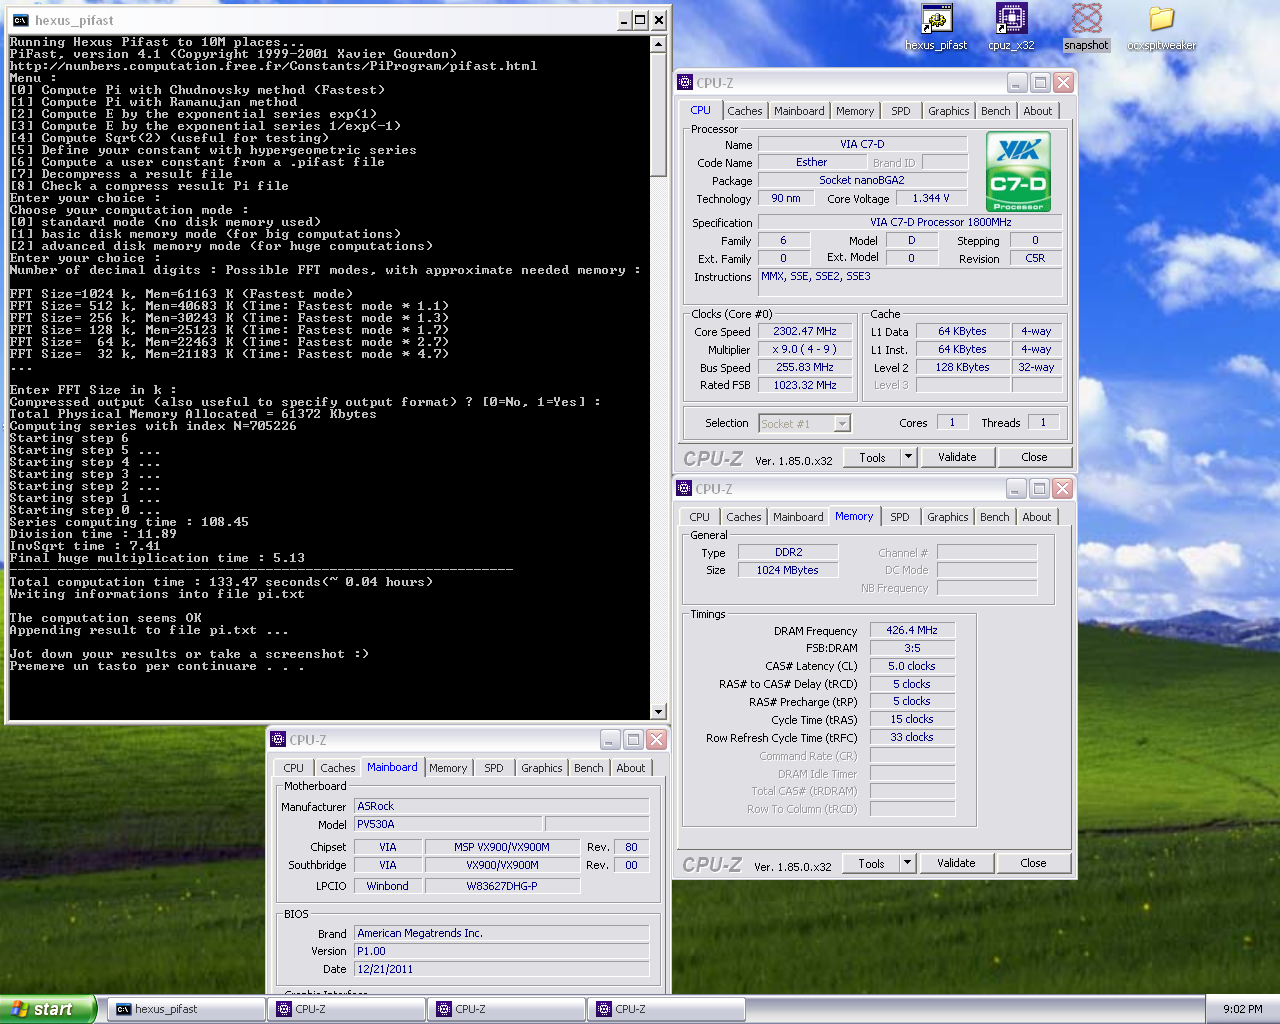Screen dimensions: 1280x1024
Task: Open Caches tab in top CPU-Z window
Action: (745, 111)
